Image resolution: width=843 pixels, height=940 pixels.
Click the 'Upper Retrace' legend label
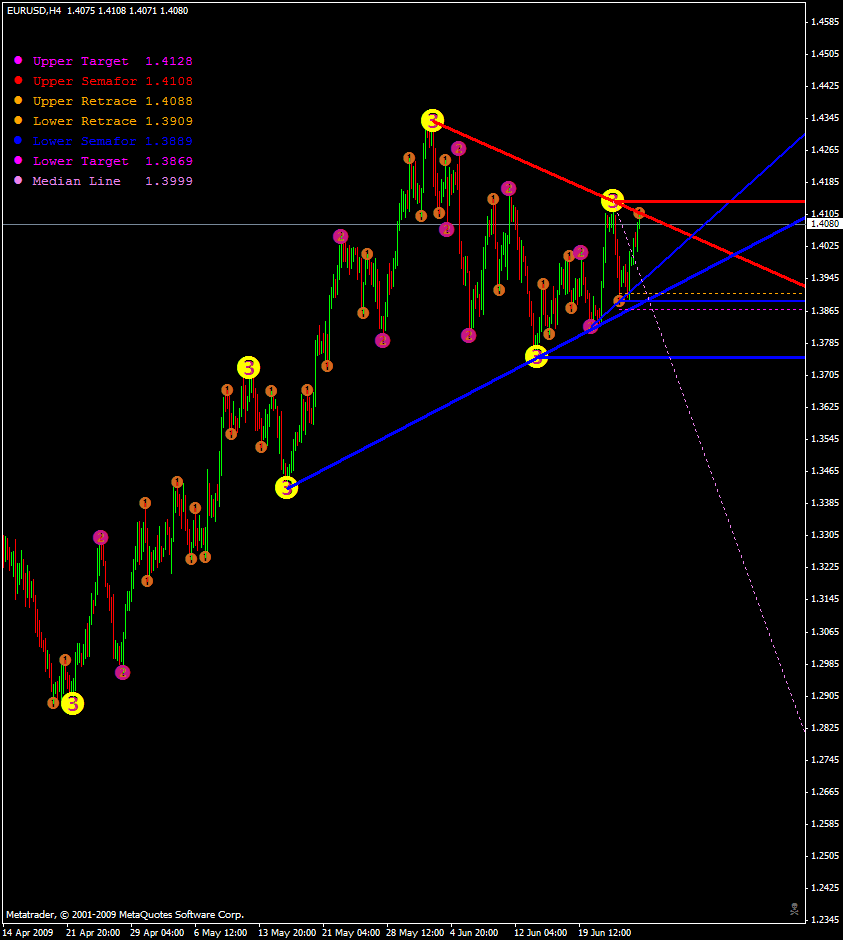pyautogui.click(x=85, y=101)
